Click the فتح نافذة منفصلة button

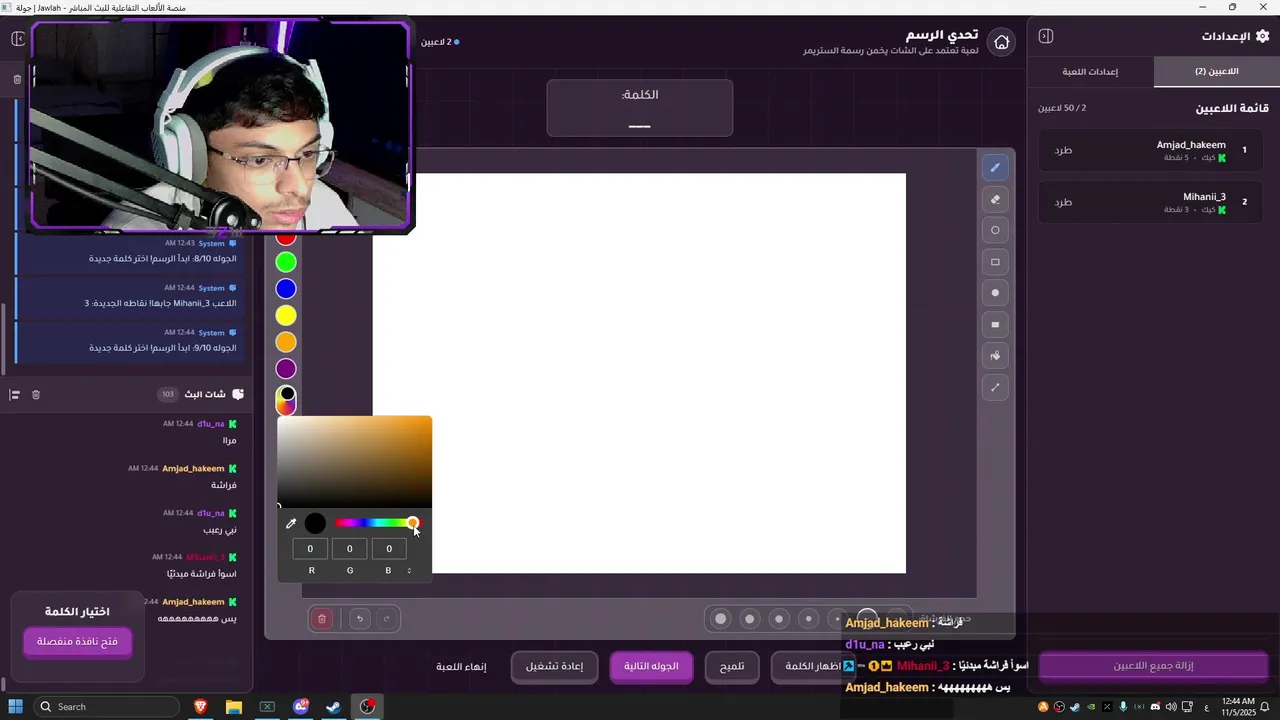pos(77,641)
